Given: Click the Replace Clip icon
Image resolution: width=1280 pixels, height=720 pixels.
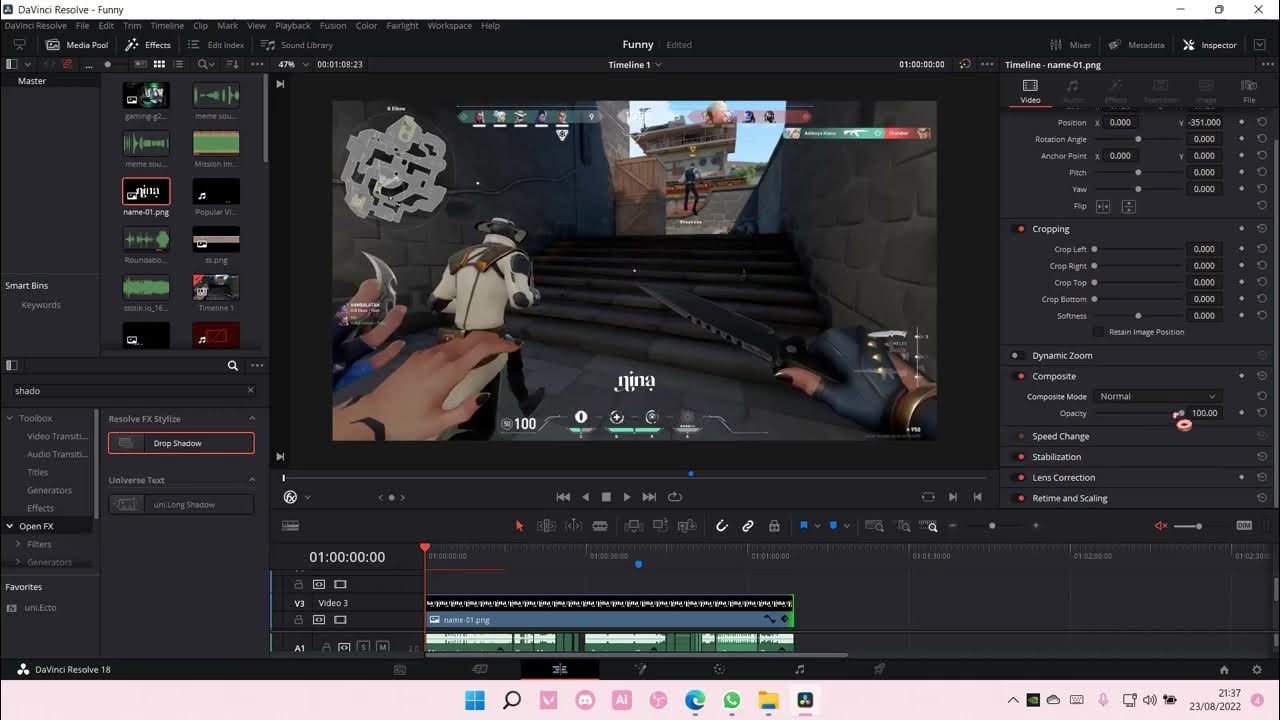Looking at the screenshot, I should tap(687, 526).
